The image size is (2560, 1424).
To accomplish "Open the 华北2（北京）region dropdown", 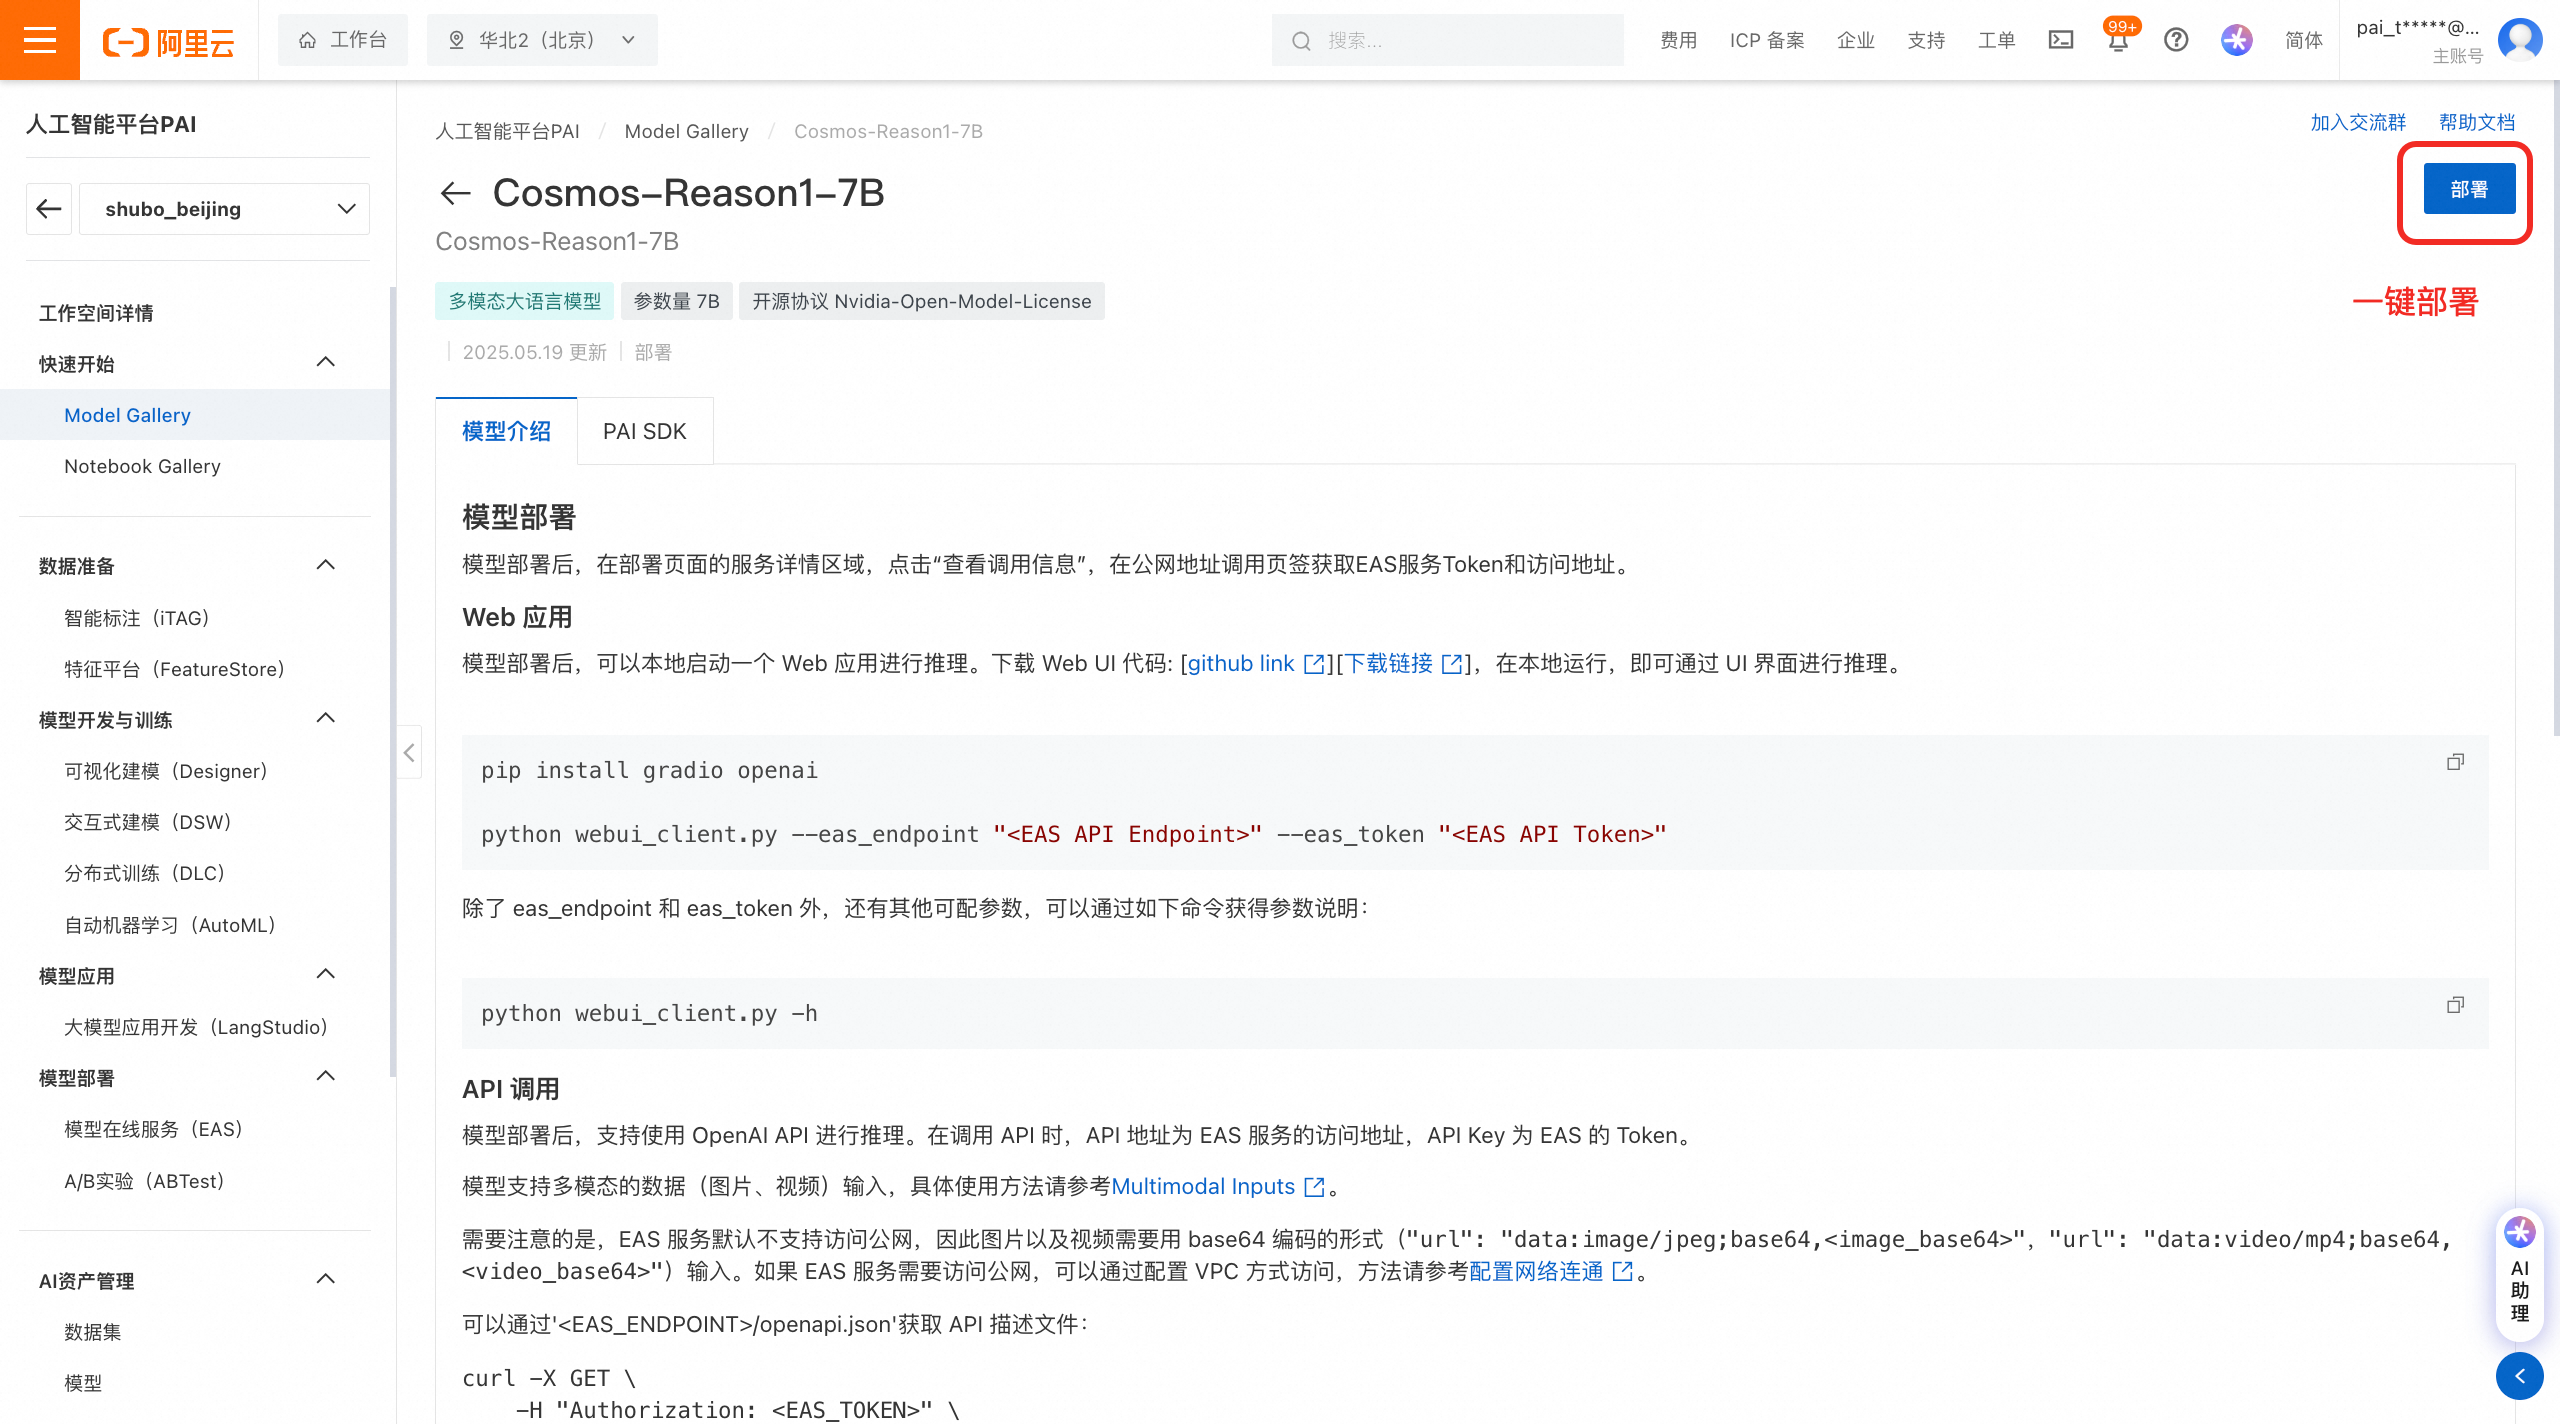I will 541,40.
